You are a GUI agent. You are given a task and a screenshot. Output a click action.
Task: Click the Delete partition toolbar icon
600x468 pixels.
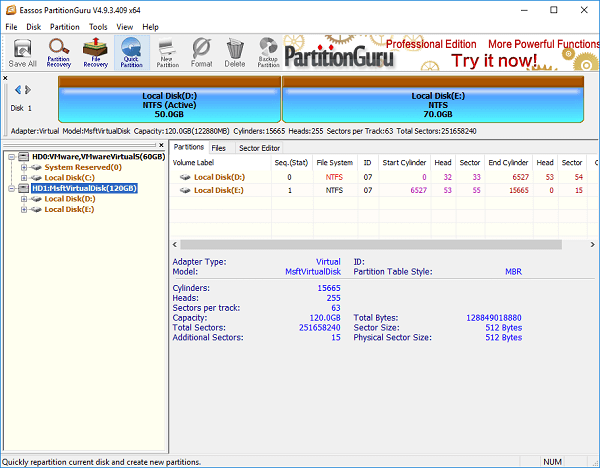tap(235, 53)
